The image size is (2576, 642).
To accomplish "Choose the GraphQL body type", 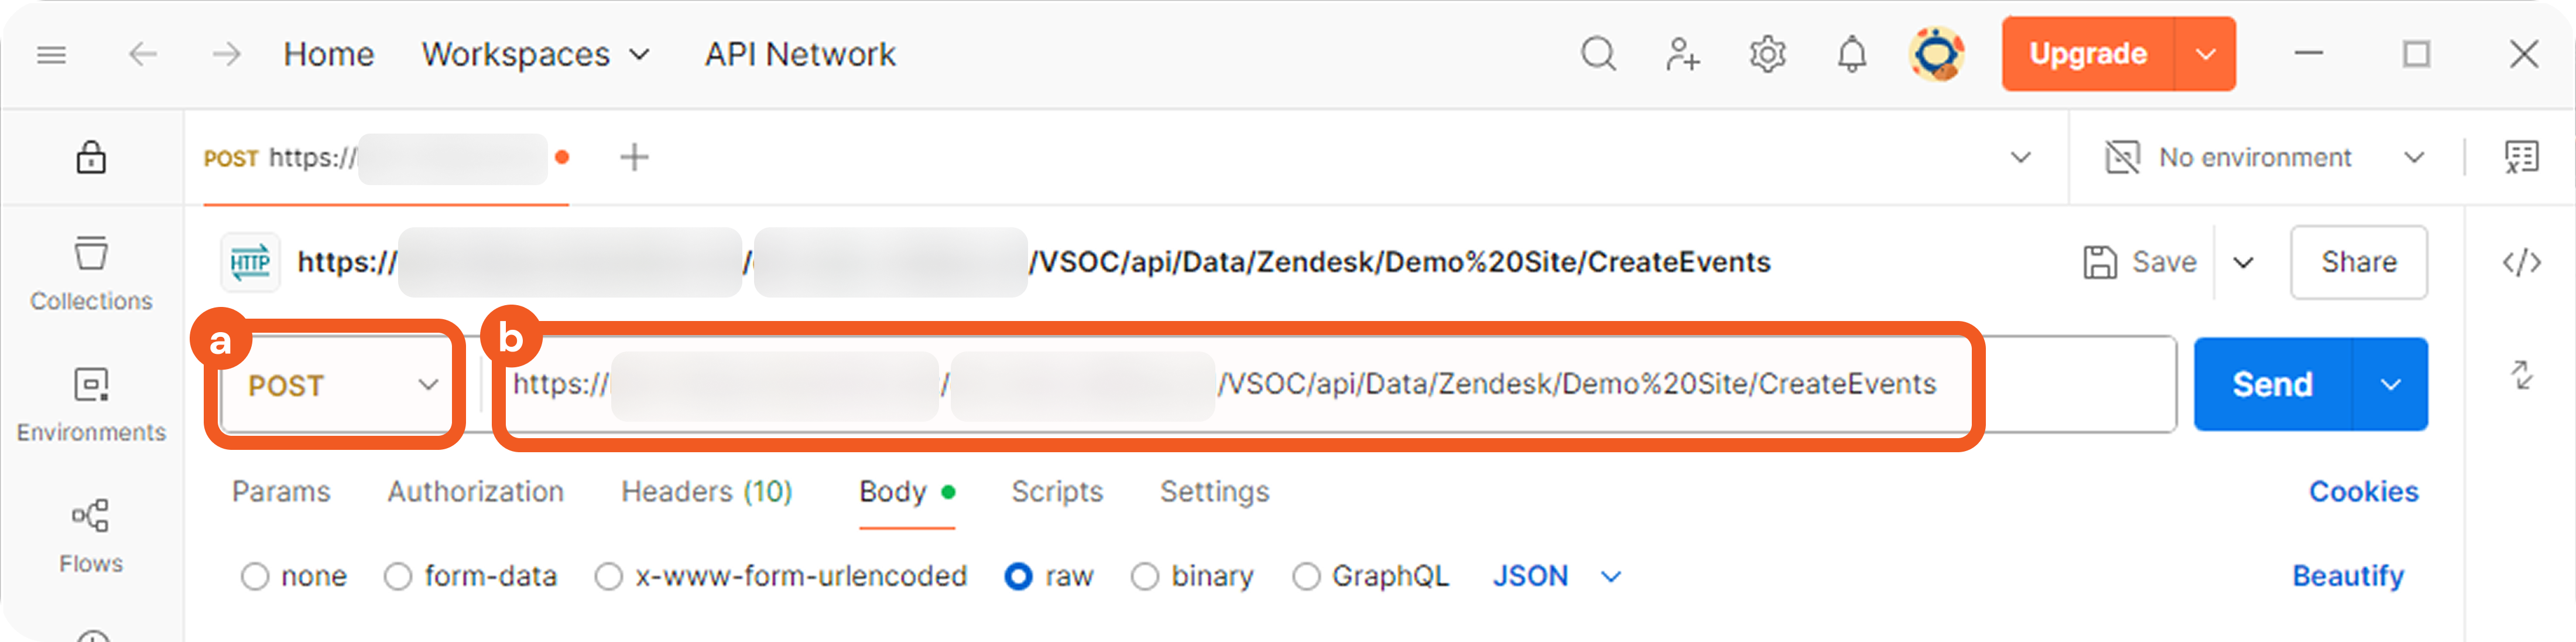I will [x=1306, y=577].
